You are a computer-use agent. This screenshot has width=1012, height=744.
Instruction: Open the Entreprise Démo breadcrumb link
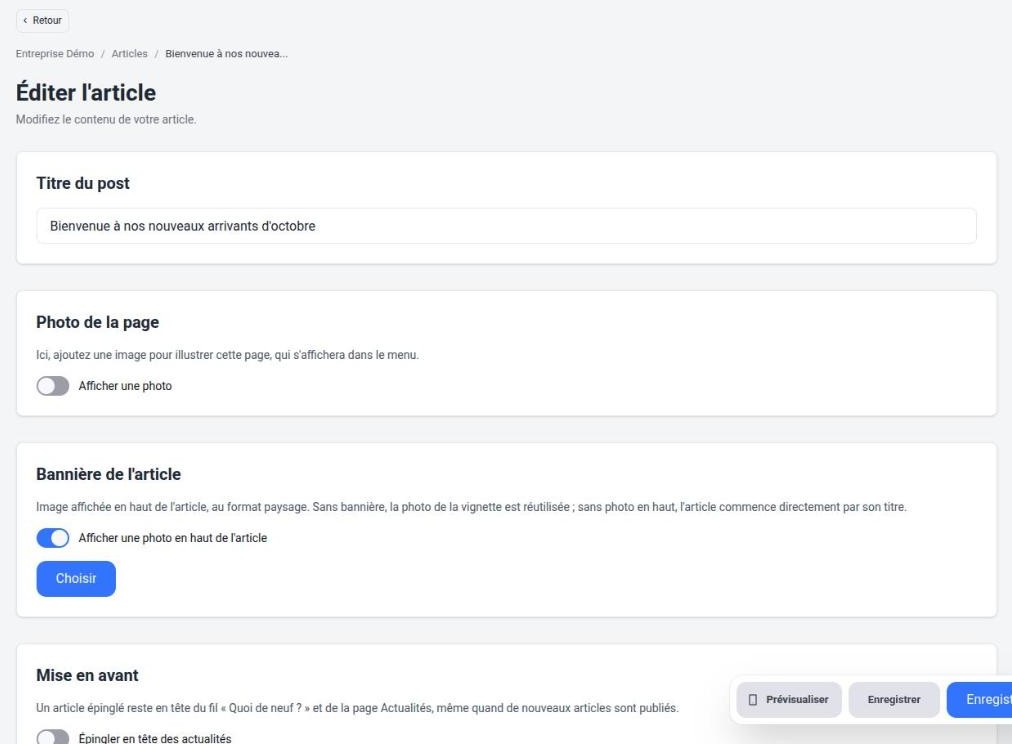click(55, 54)
